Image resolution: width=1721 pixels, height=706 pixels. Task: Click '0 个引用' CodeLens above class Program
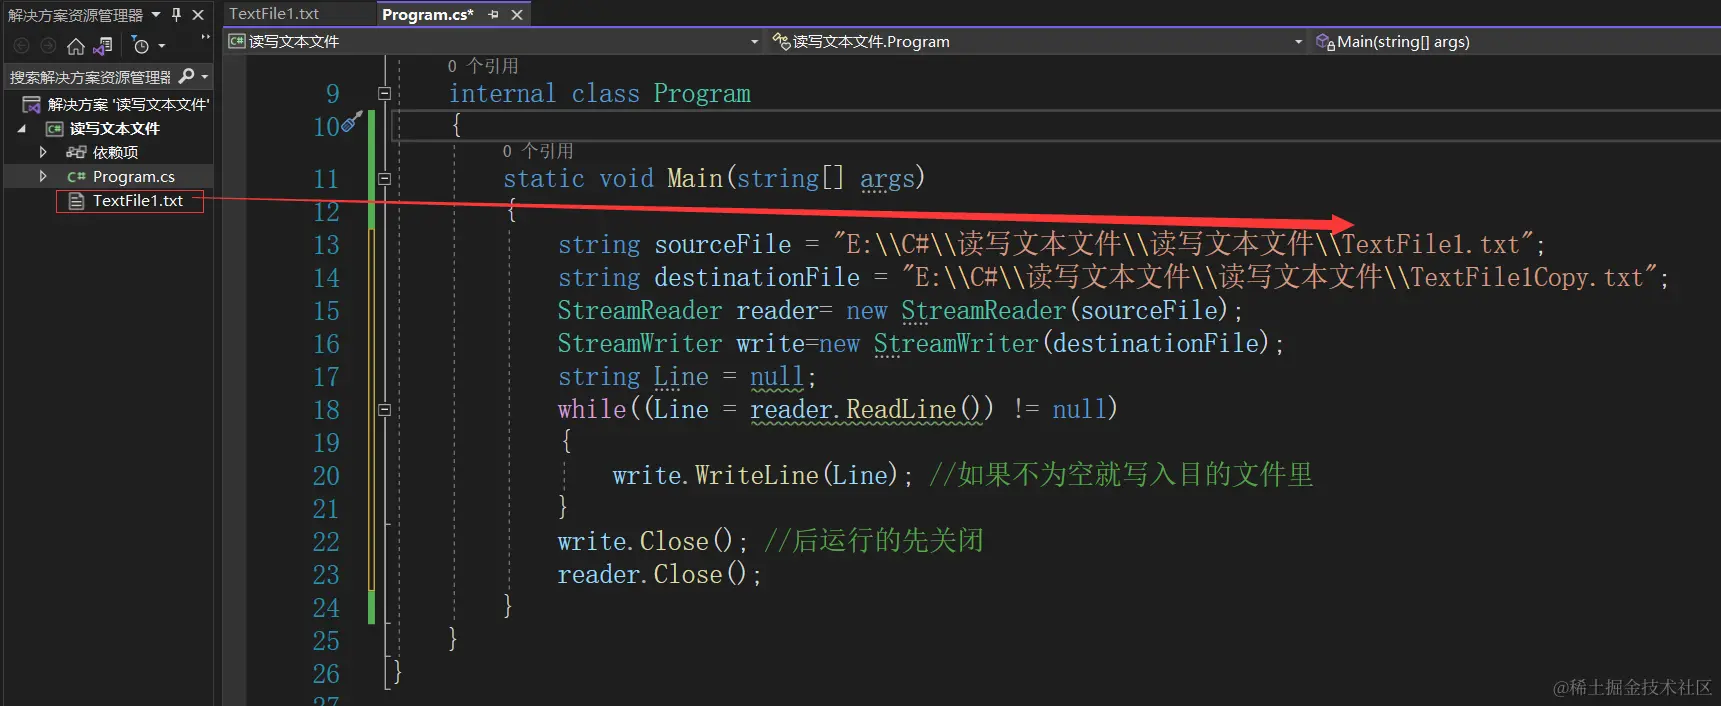point(482,66)
